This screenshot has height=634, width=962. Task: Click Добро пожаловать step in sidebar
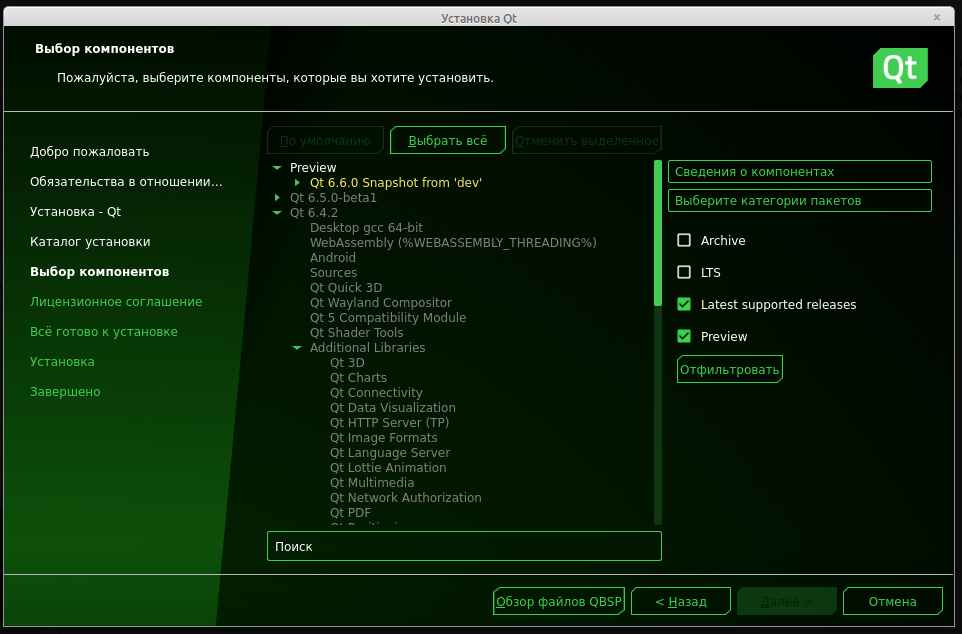pyautogui.click(x=90, y=152)
